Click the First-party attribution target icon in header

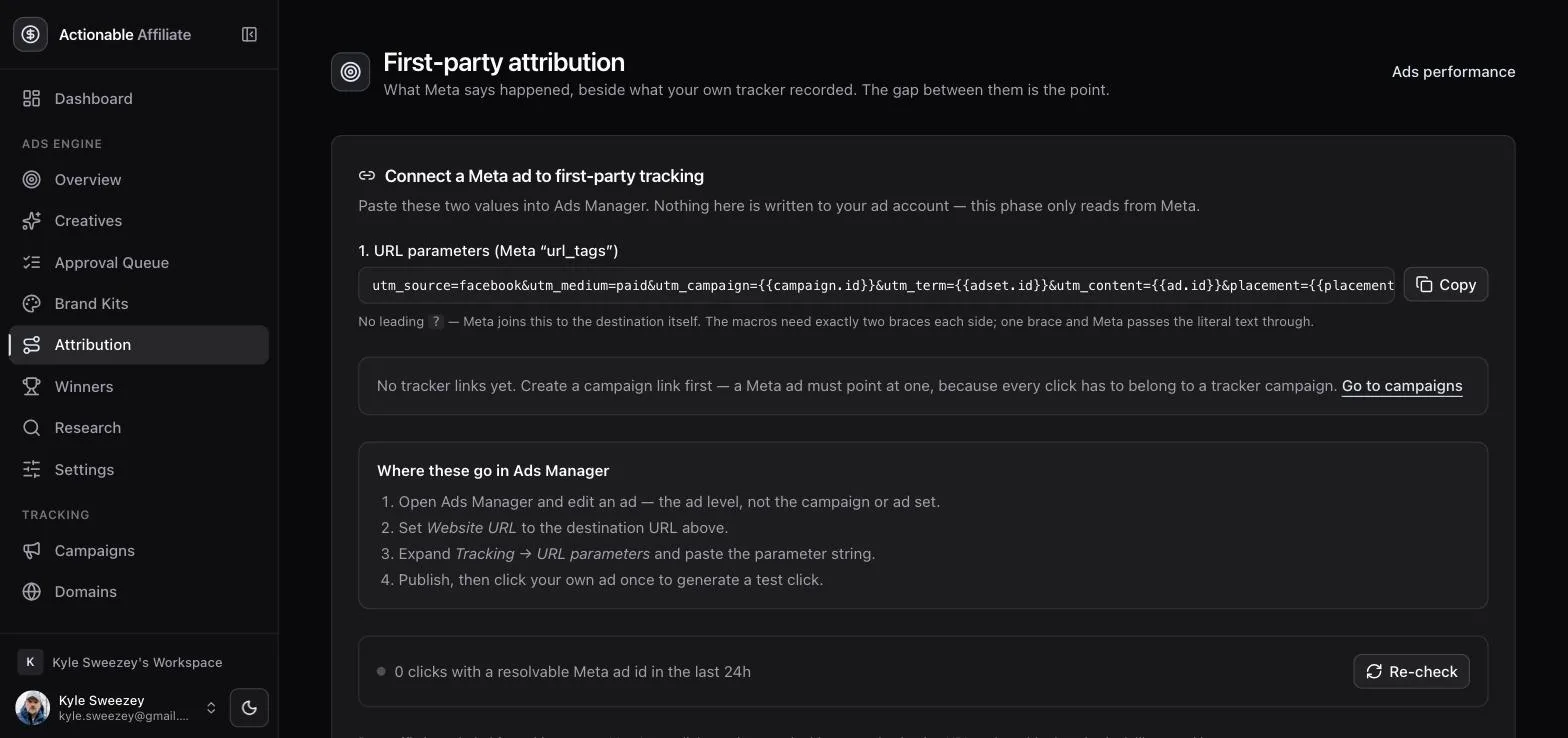coord(351,72)
